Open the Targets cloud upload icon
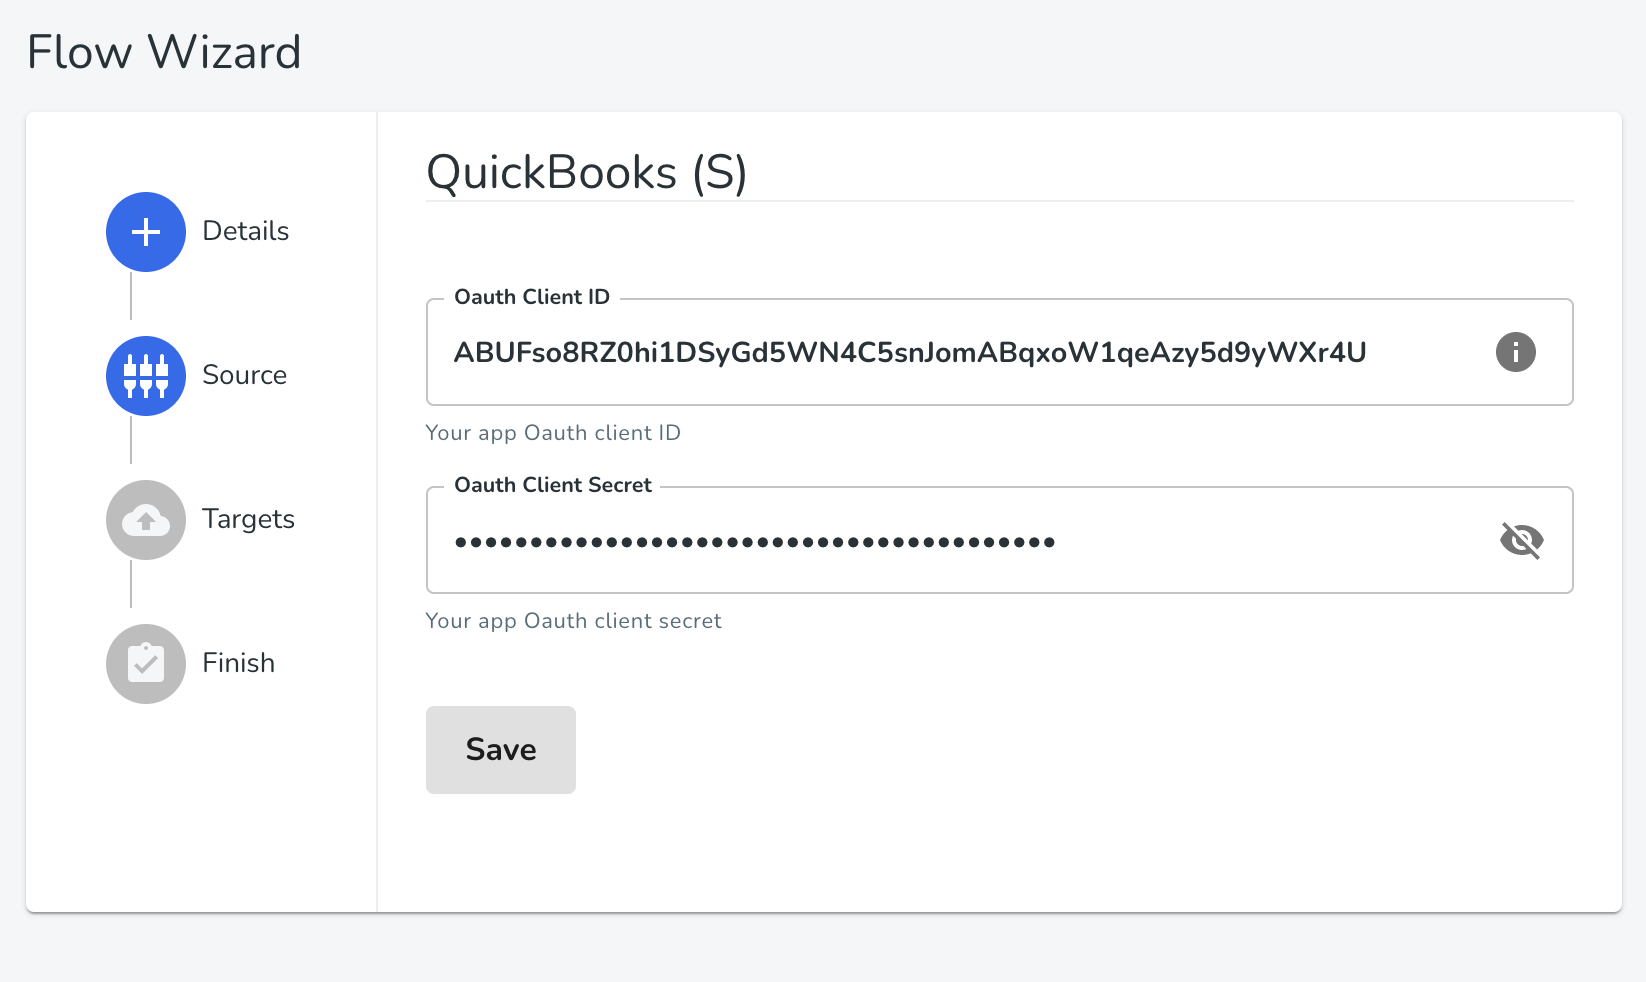The width and height of the screenshot is (1646, 982). tap(146, 520)
